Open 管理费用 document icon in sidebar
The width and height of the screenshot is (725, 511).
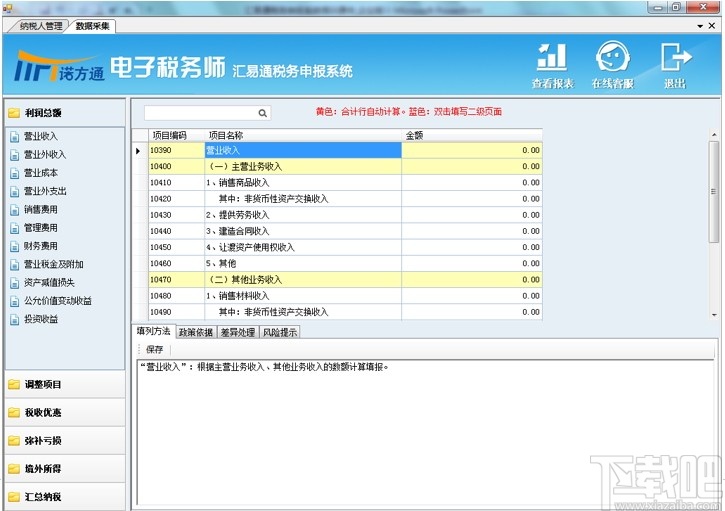(x=15, y=228)
